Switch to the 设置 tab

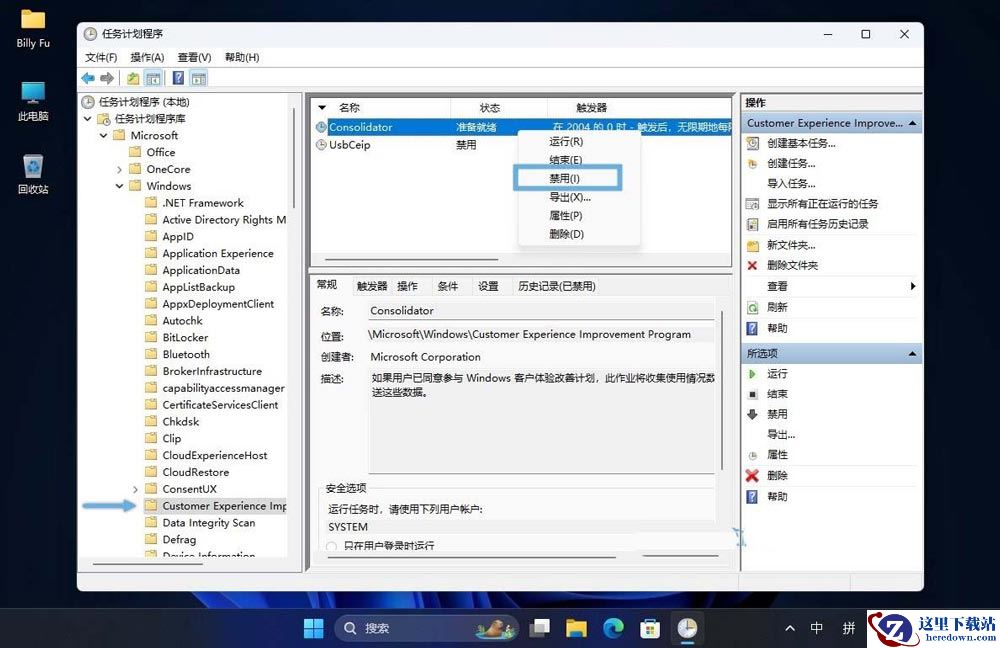pos(489,286)
